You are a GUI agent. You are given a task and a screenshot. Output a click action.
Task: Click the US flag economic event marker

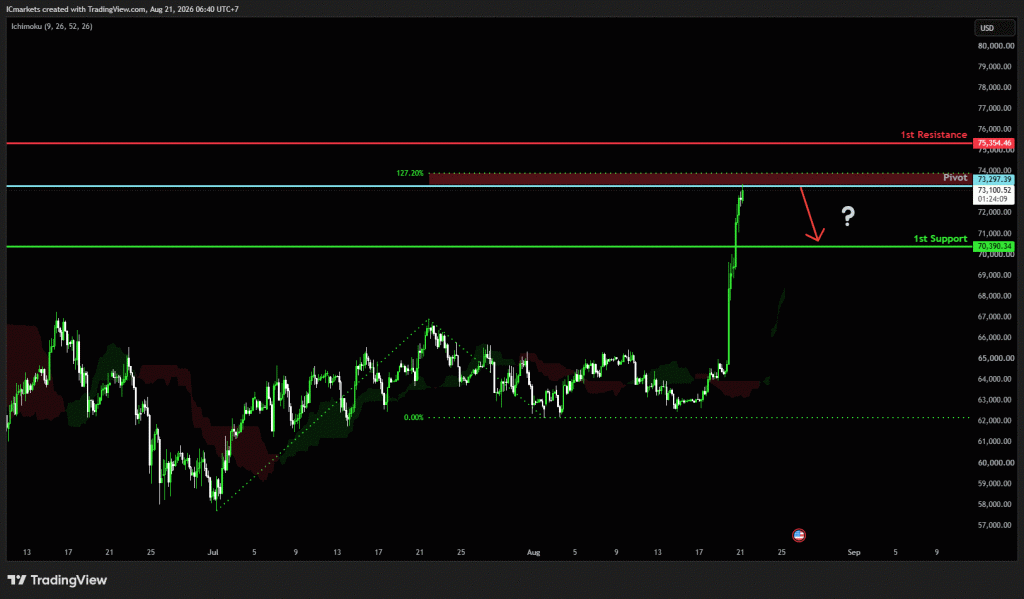pos(799,536)
